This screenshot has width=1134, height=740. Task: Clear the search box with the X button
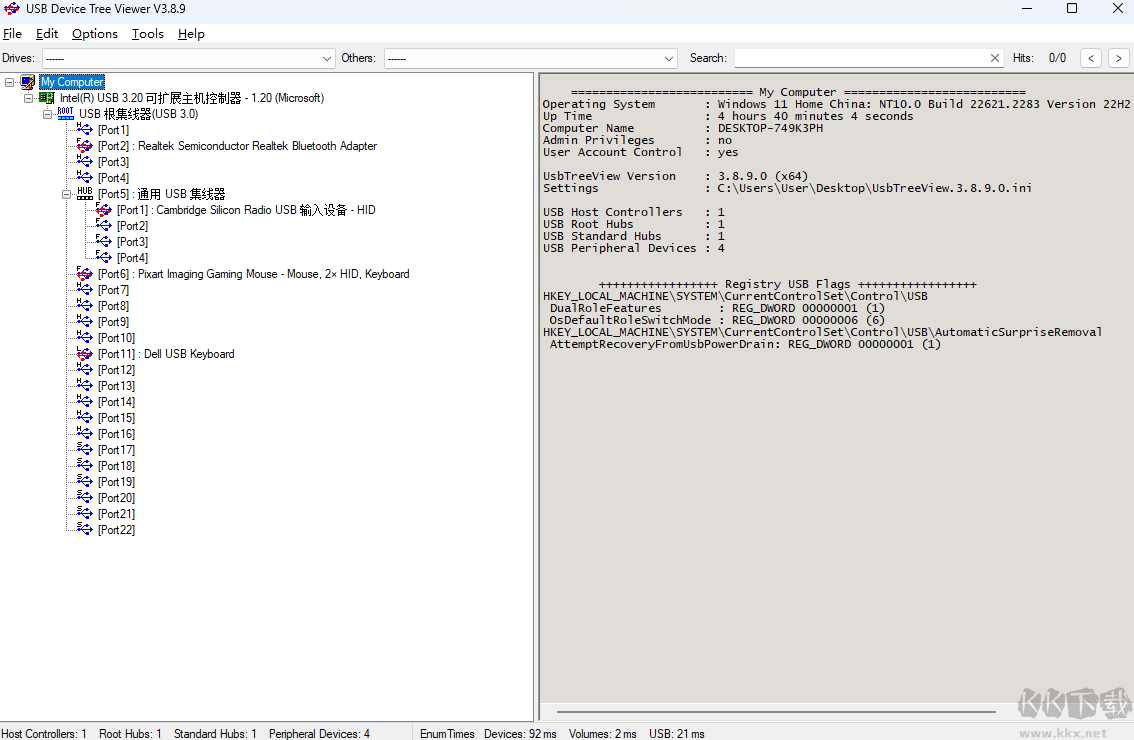994,57
